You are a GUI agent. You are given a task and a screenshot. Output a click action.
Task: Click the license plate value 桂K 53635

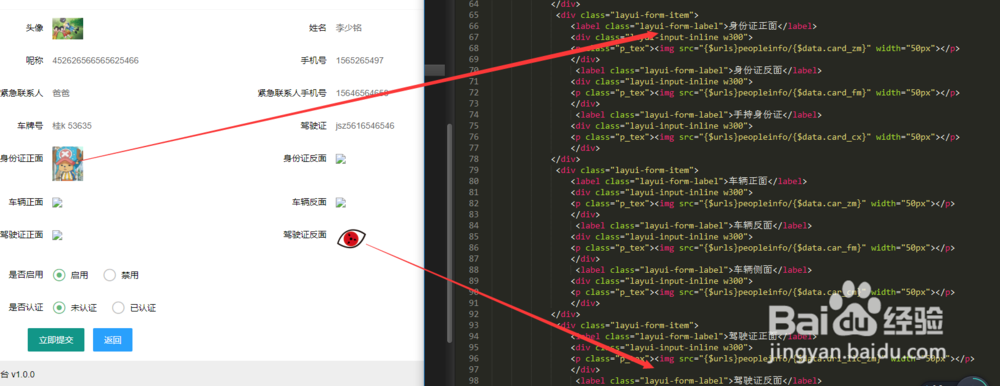tap(72, 126)
